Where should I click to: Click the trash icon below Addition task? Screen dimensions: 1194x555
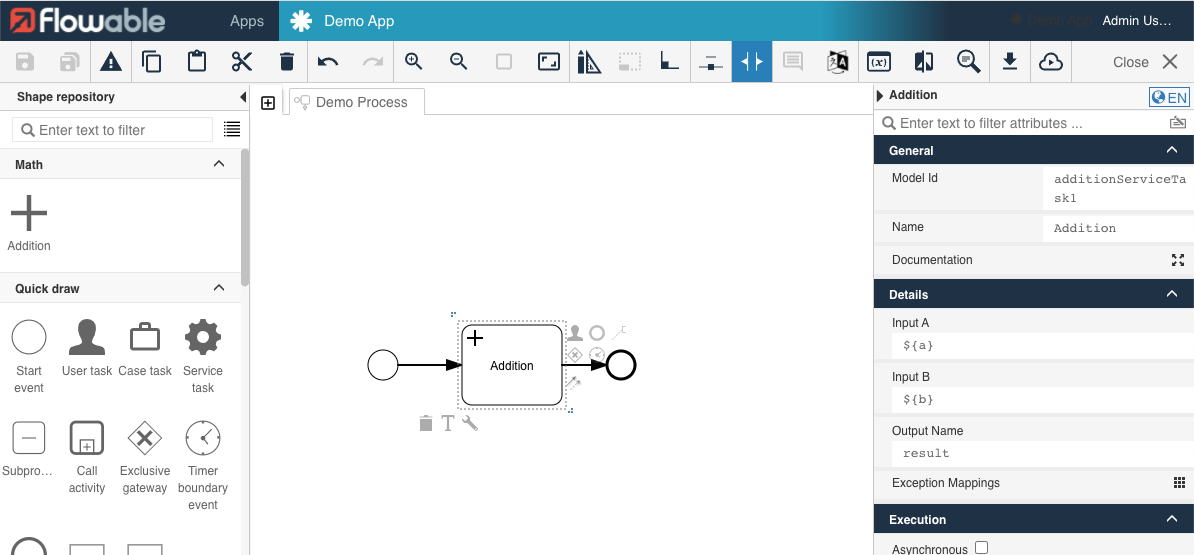coord(426,423)
